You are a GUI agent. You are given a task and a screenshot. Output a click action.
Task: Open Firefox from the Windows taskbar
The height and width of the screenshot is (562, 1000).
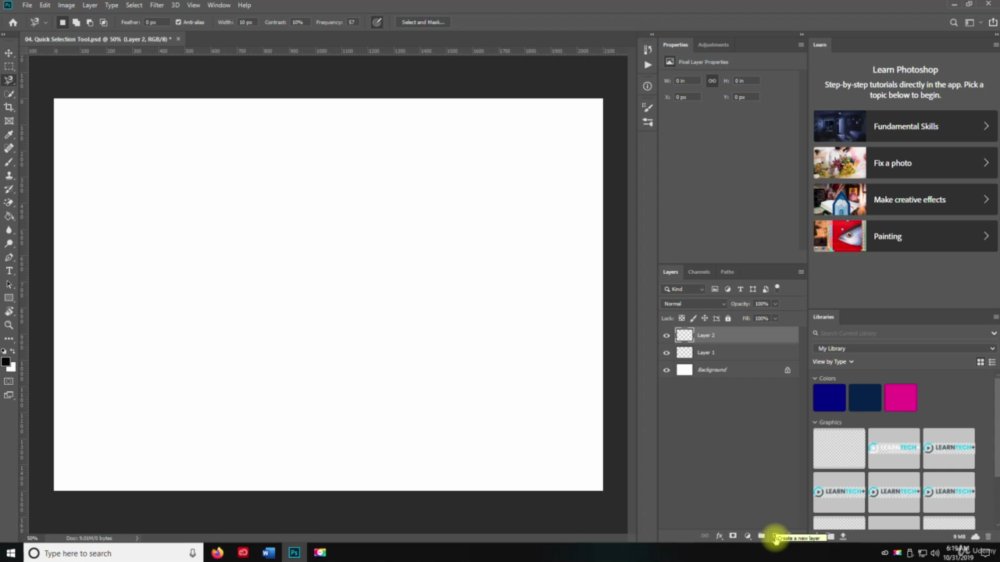pos(217,552)
